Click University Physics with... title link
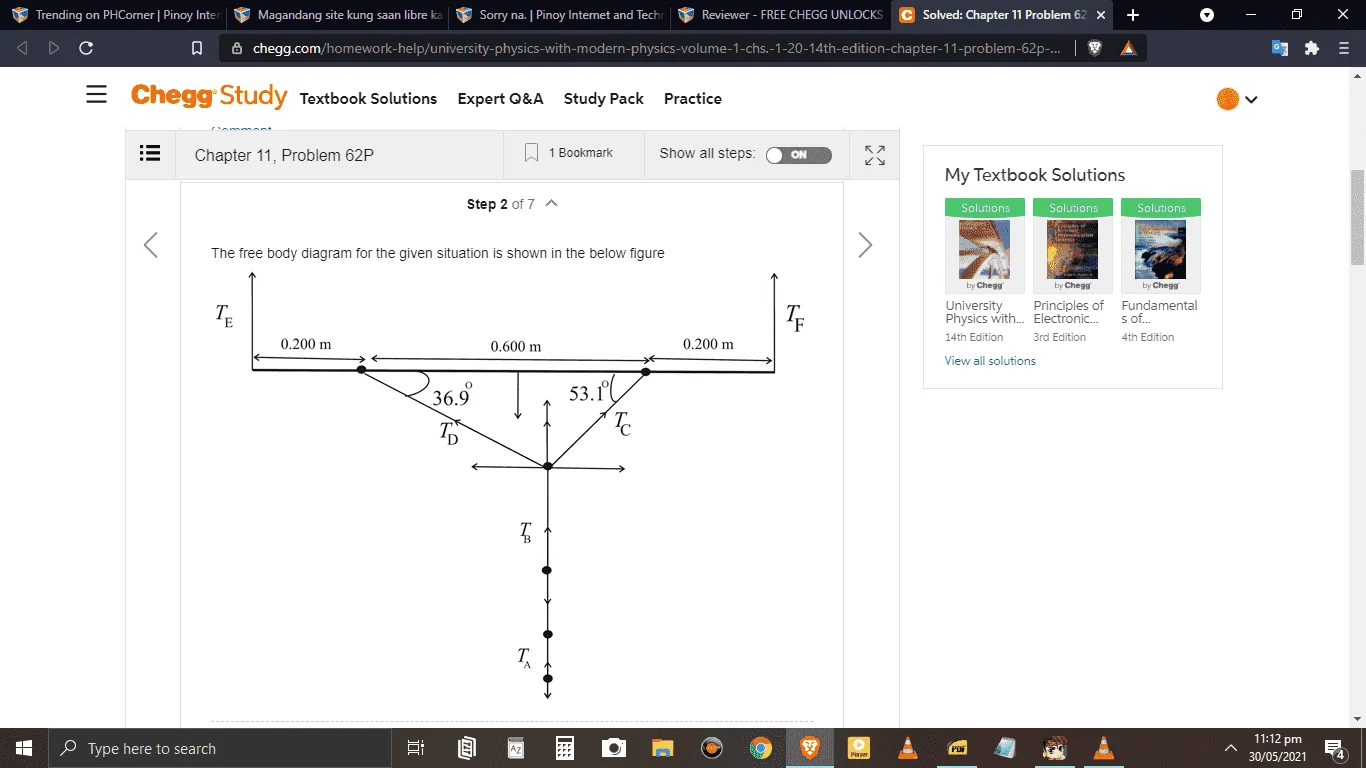This screenshot has width=1366, height=768. click(985, 312)
